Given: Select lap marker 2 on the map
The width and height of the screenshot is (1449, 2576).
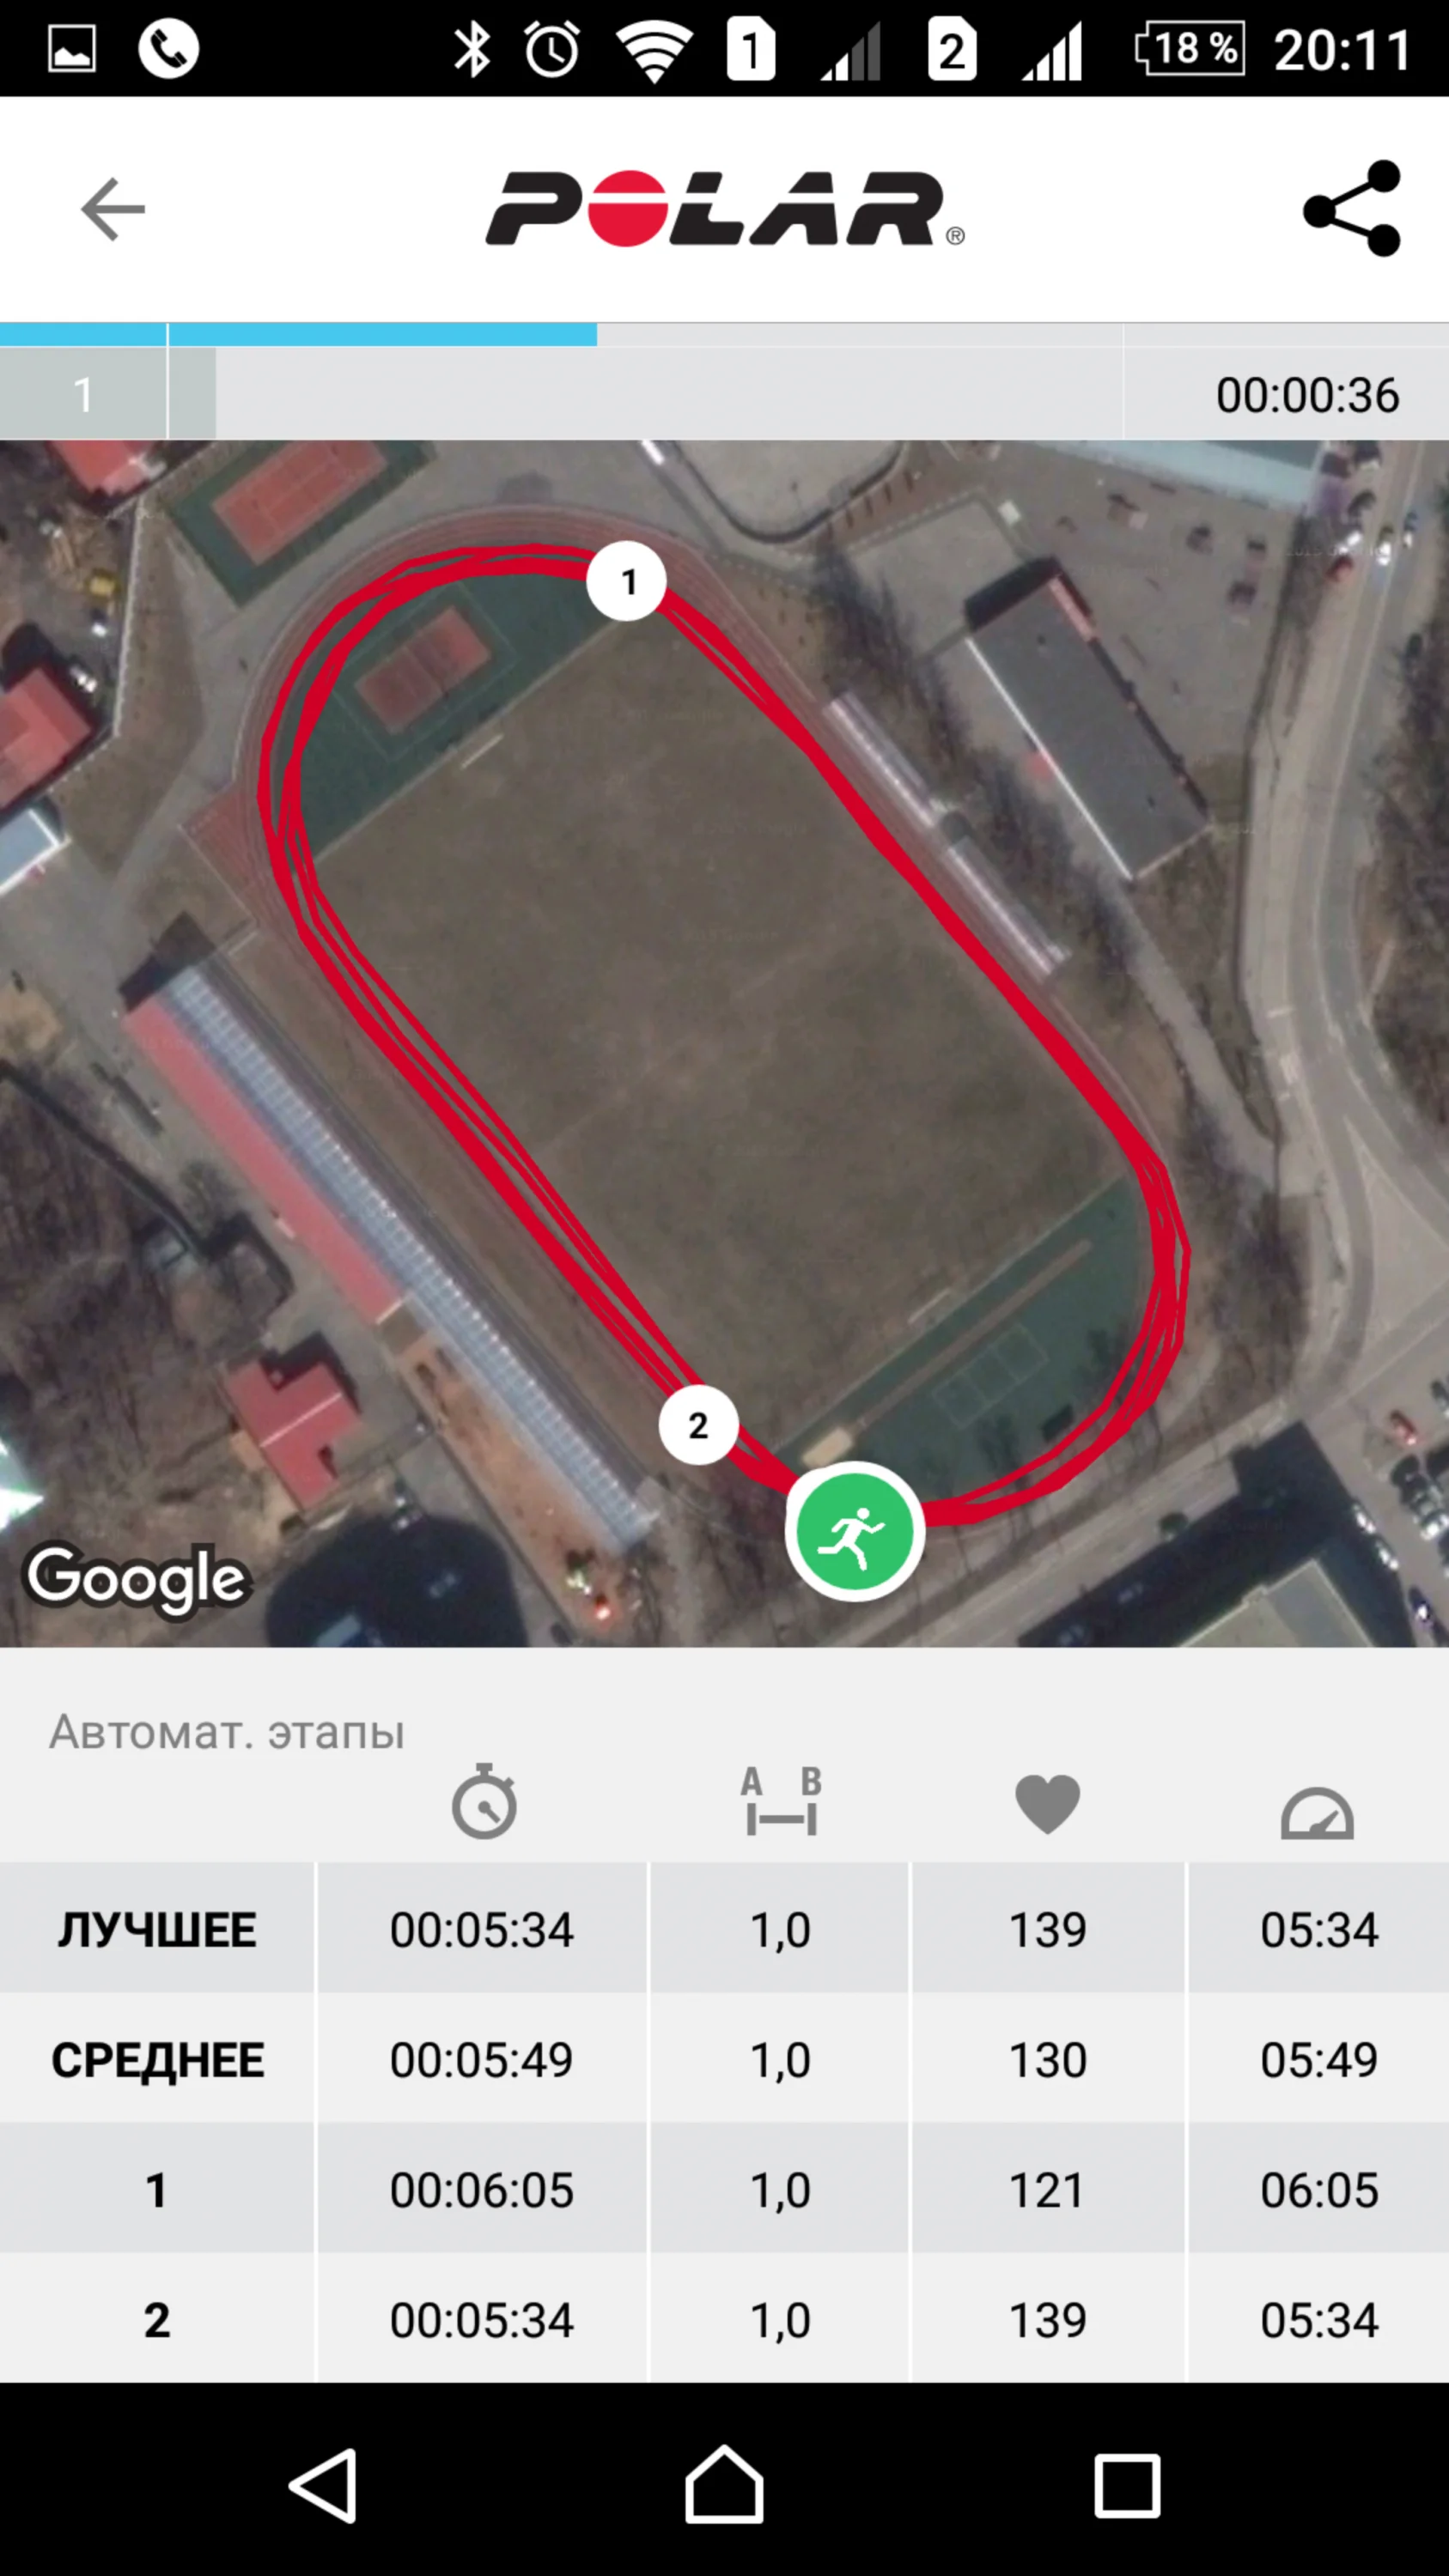Looking at the screenshot, I should (698, 1425).
